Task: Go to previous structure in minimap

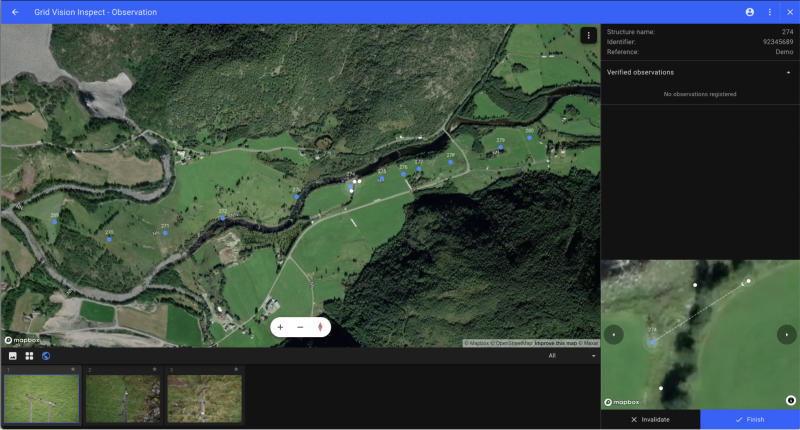Action: [614, 335]
